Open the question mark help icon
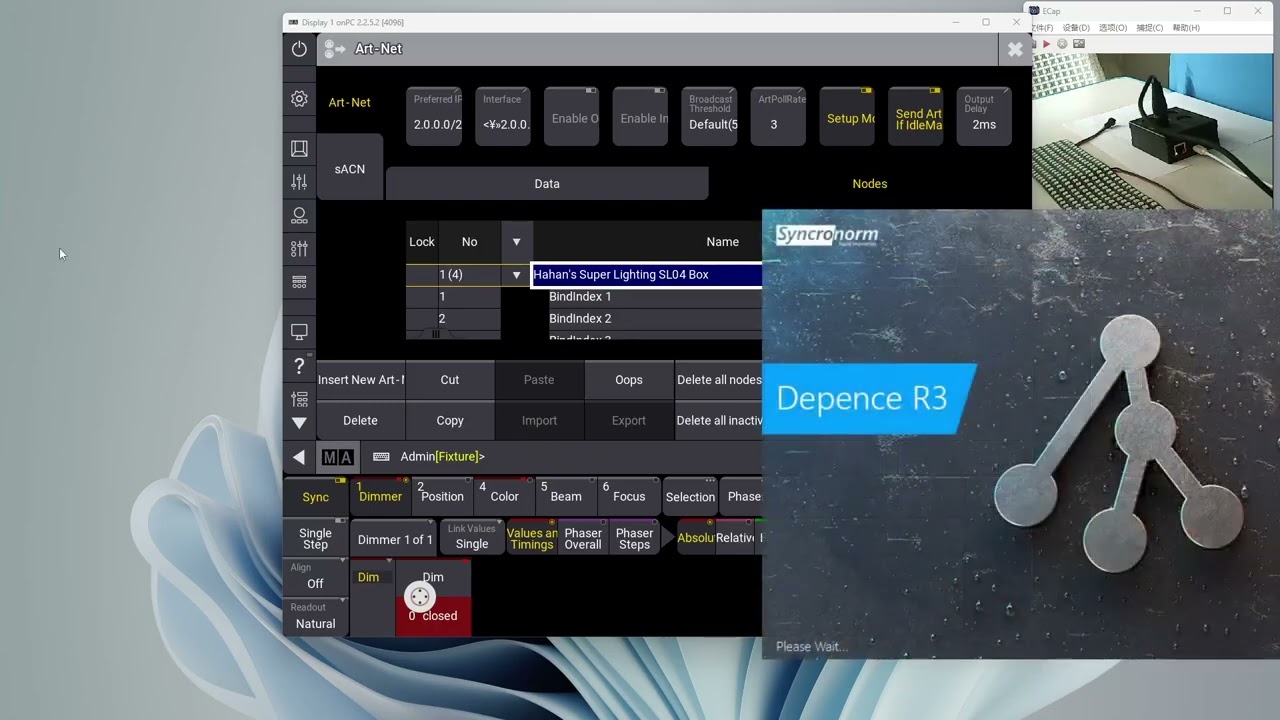The height and width of the screenshot is (720, 1280). [x=299, y=366]
